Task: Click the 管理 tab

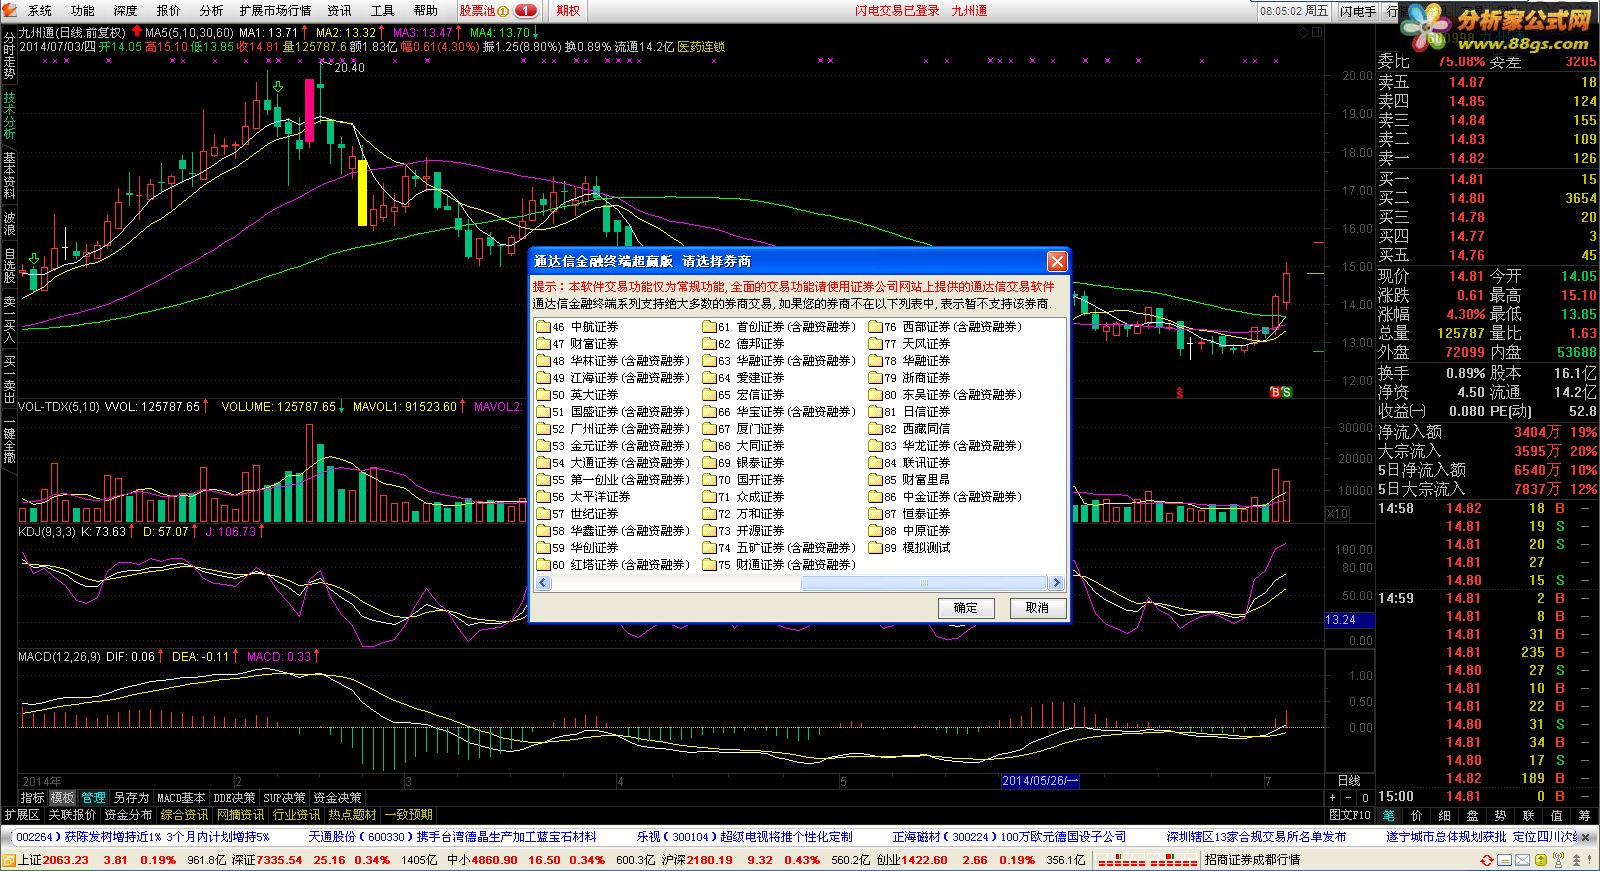Action: 94,798
